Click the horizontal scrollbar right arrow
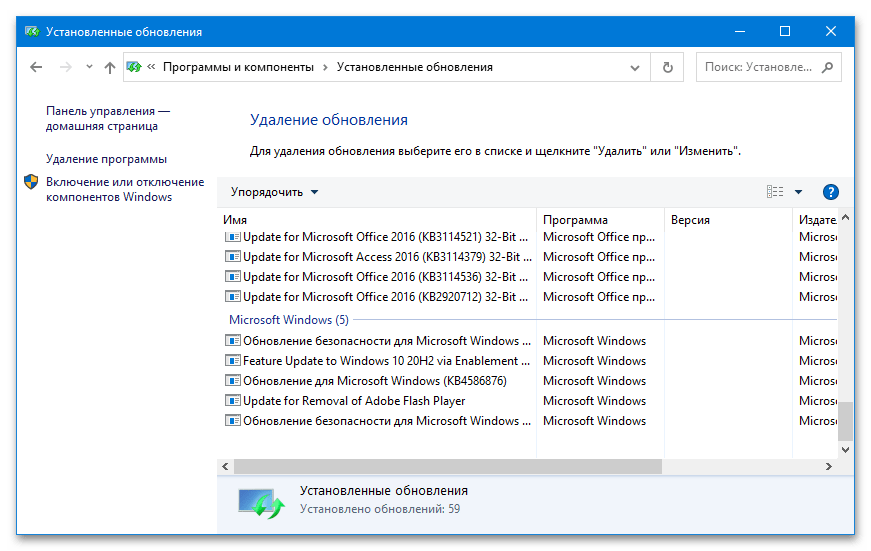Viewport: 871px width, 551px height. (829, 467)
